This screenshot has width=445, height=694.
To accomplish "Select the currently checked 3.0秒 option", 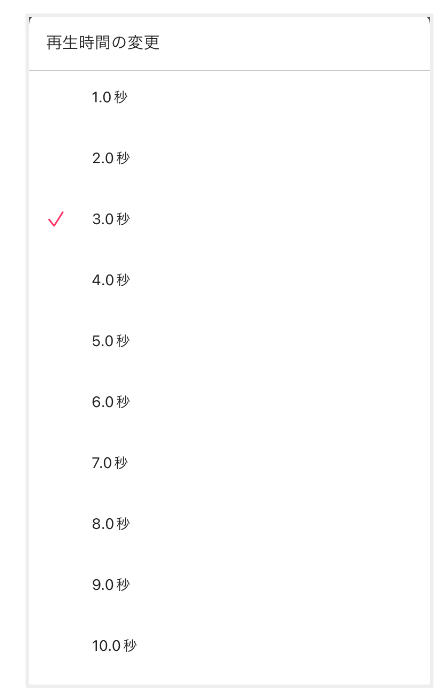I will pos(229,219).
